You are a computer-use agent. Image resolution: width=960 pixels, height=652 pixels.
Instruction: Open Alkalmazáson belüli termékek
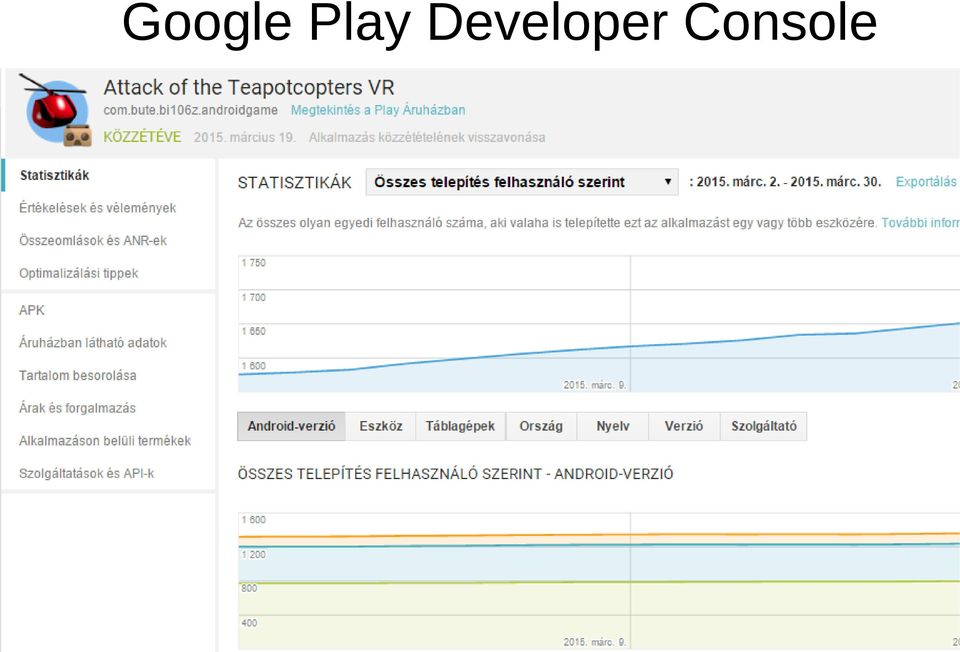[105, 441]
